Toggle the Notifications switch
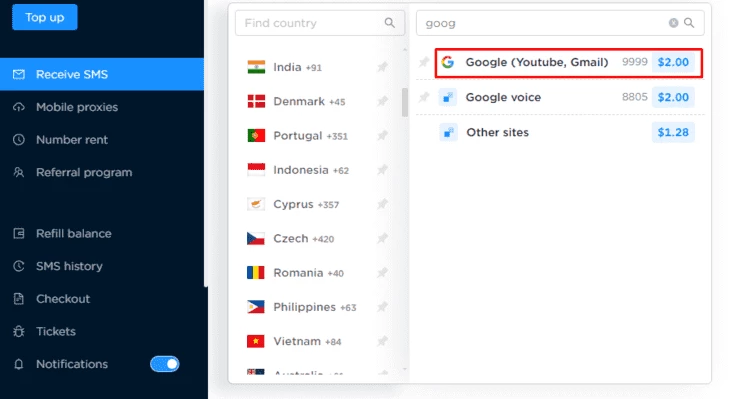Image resolution: width=730 pixels, height=399 pixels. click(164, 364)
